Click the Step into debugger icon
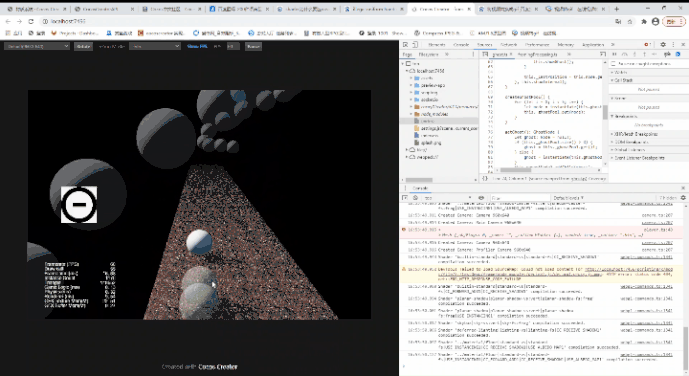 [635, 54]
